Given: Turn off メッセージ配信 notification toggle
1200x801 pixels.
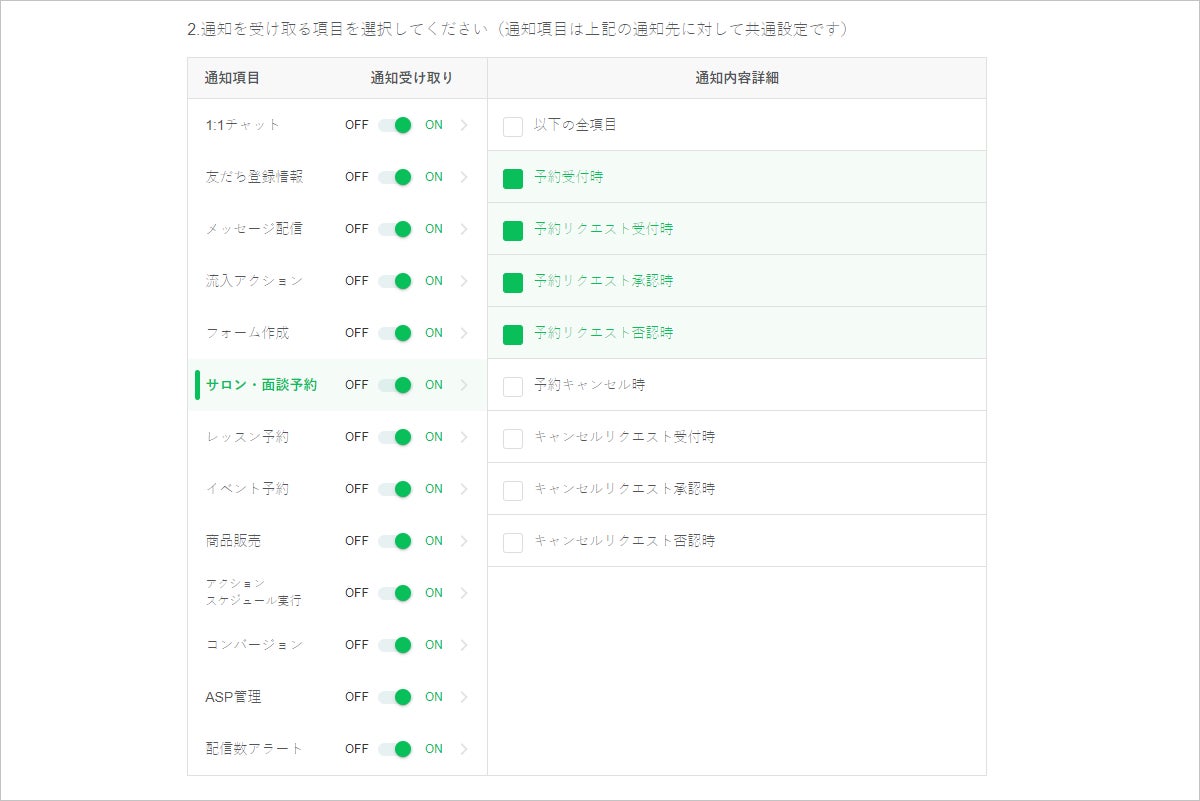Looking at the screenshot, I should point(395,229).
